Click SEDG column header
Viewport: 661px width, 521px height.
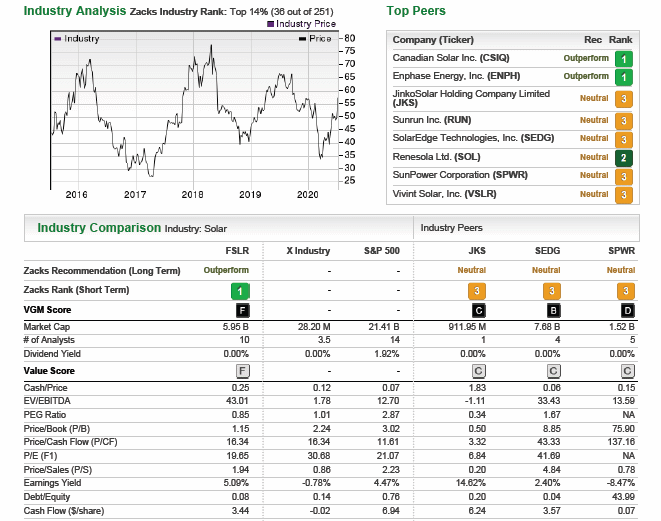pos(547,251)
